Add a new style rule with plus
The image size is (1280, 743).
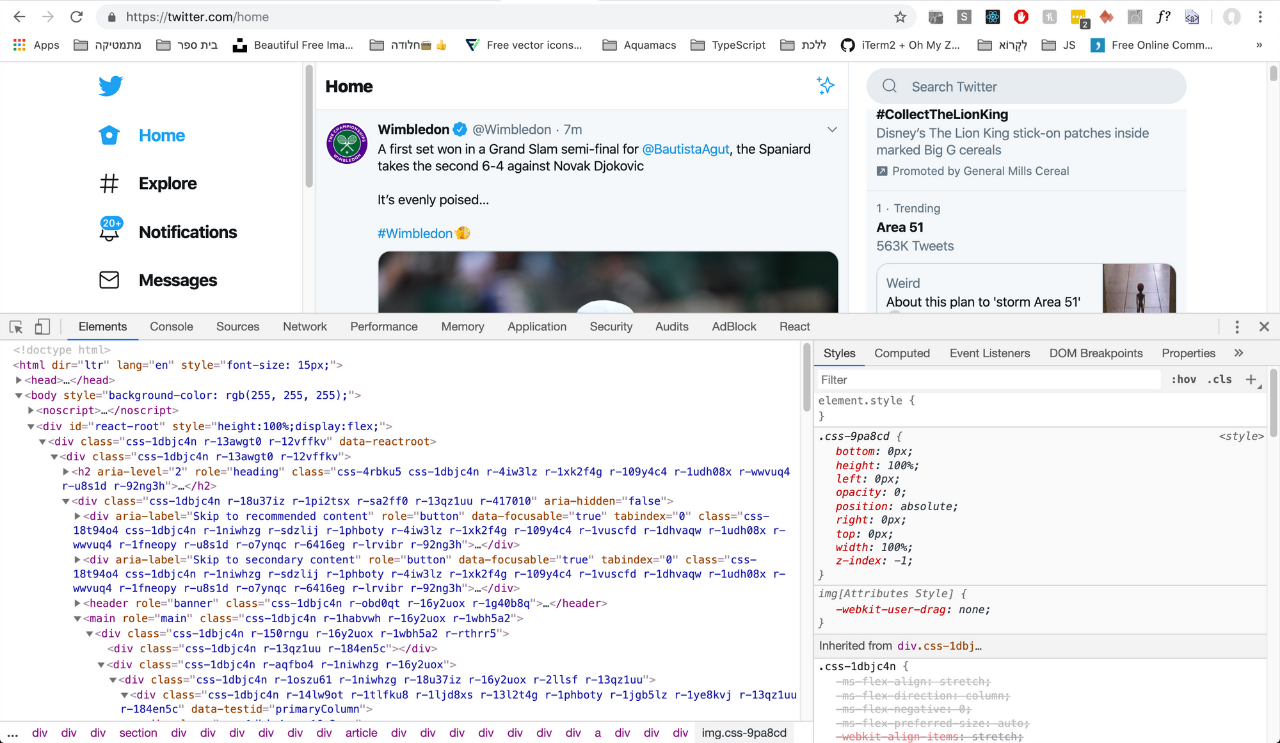[x=1250, y=380]
